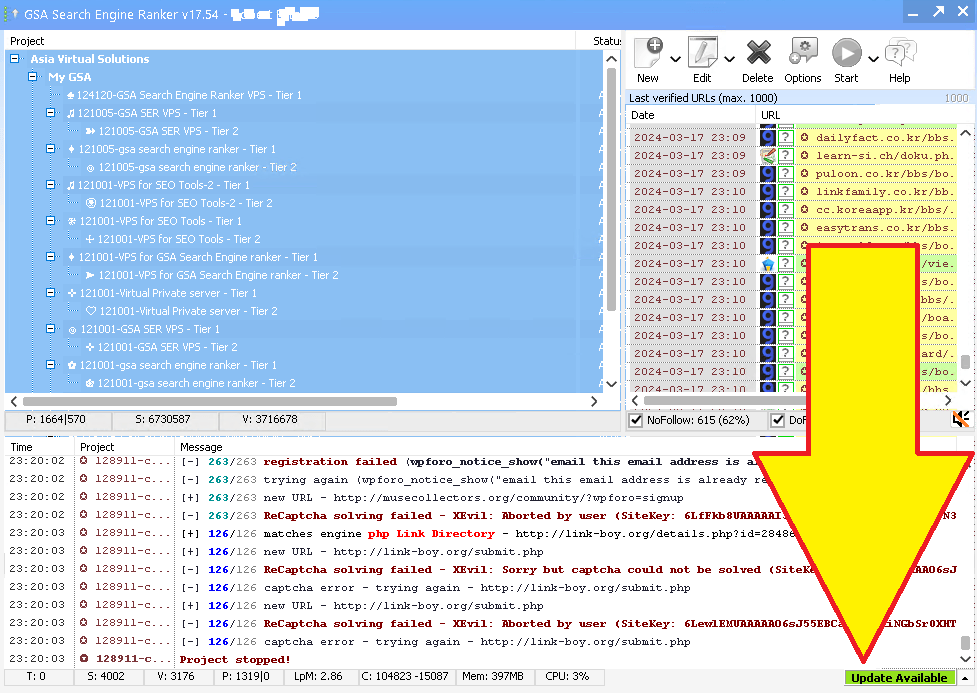Toggle the NoFollow checkbox

click(x=636, y=420)
